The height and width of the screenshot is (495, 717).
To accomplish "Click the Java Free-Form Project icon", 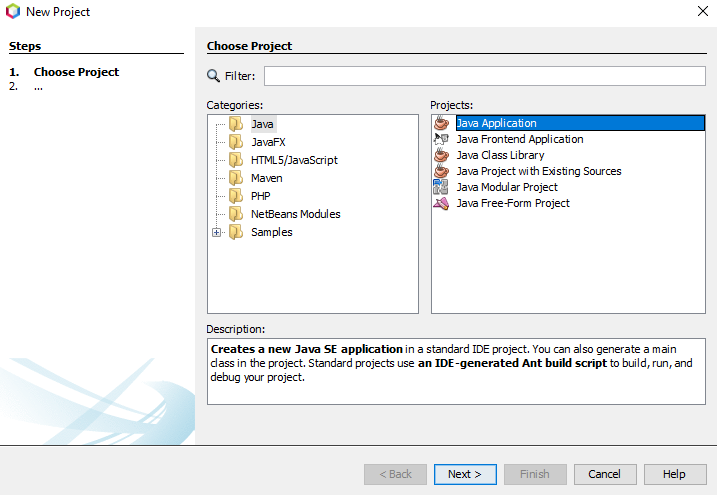I will click(x=441, y=203).
